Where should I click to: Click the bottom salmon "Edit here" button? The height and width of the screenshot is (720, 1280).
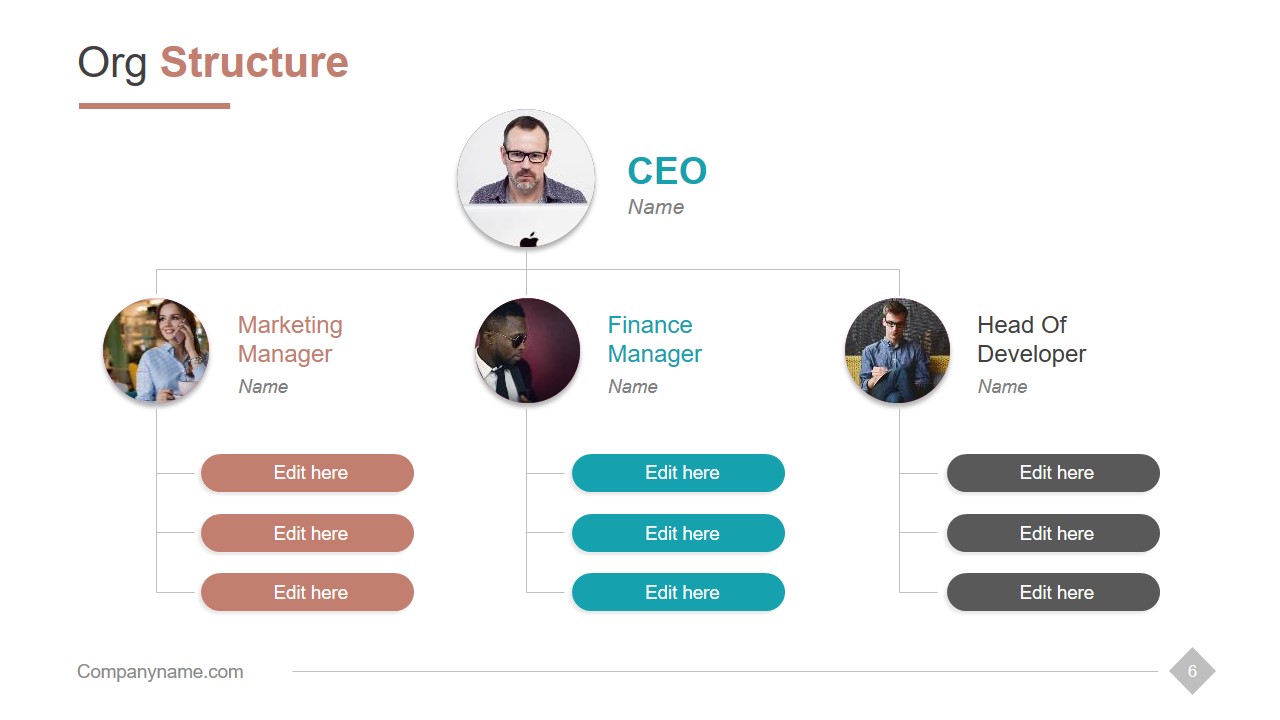click(307, 592)
